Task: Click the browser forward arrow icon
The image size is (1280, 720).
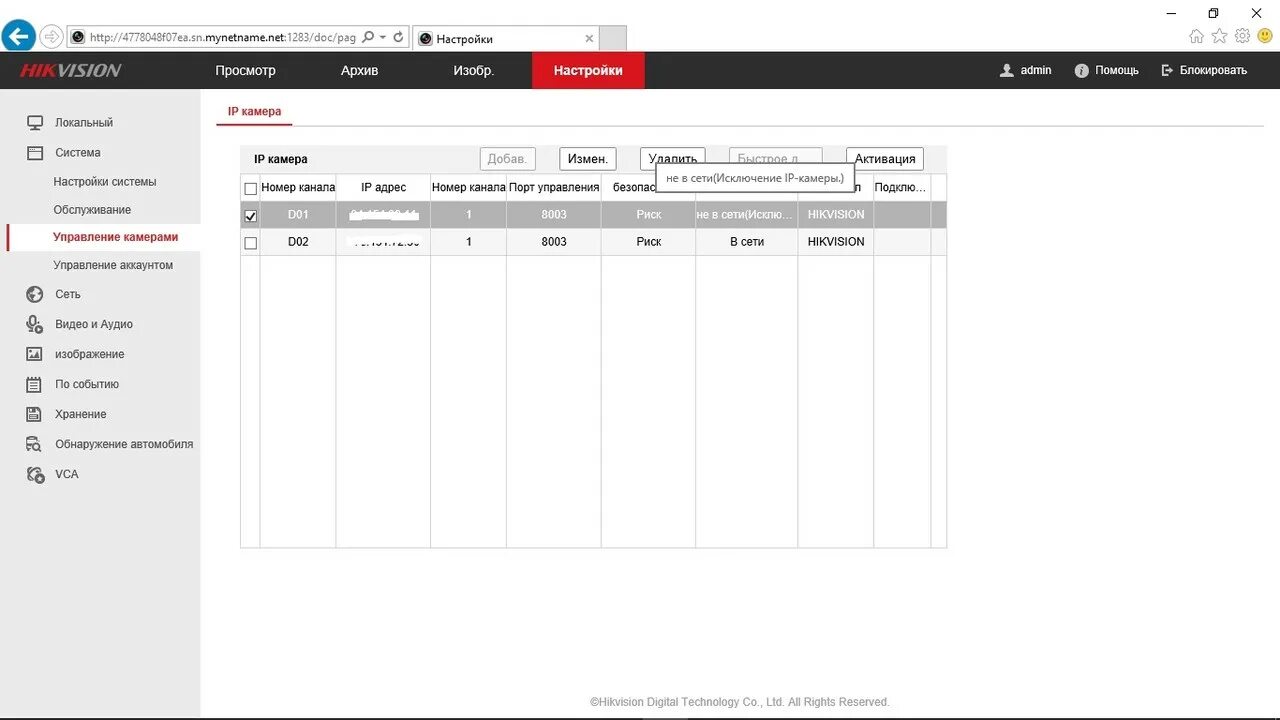Action: (x=51, y=37)
